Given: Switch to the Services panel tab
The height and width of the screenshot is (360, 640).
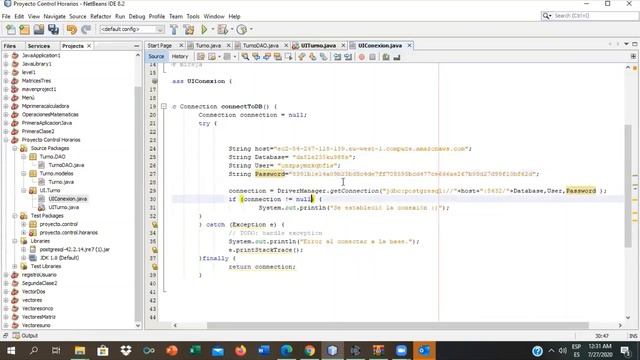Looking at the screenshot, I should pos(39,46).
